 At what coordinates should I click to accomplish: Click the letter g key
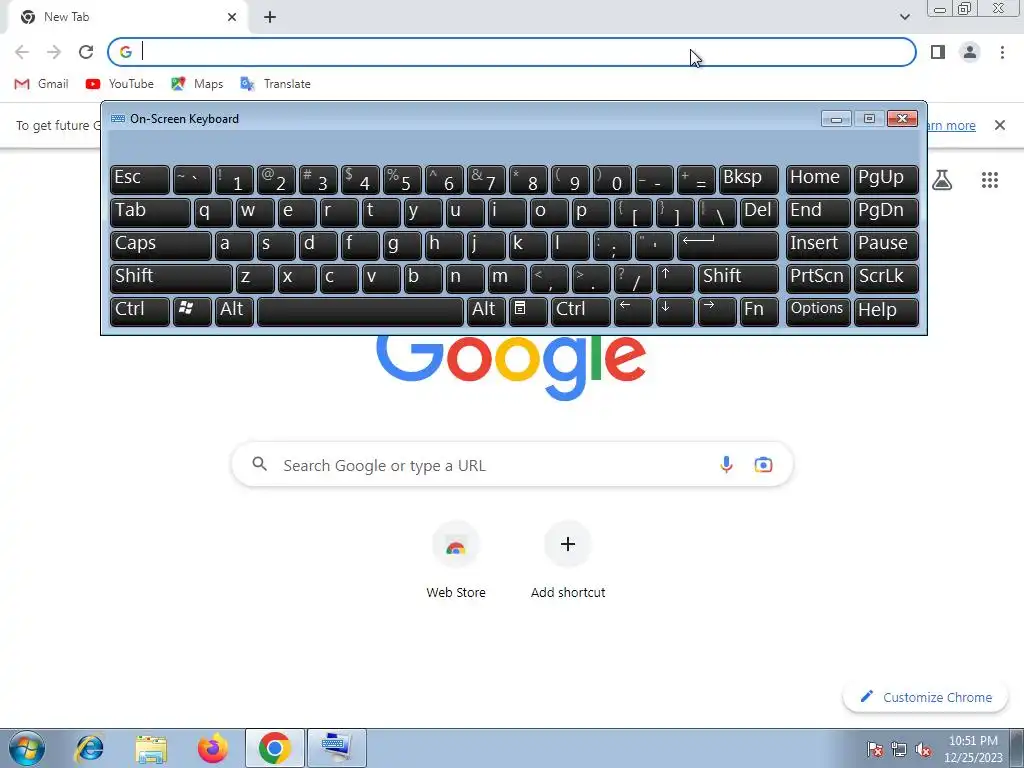[x=402, y=245]
